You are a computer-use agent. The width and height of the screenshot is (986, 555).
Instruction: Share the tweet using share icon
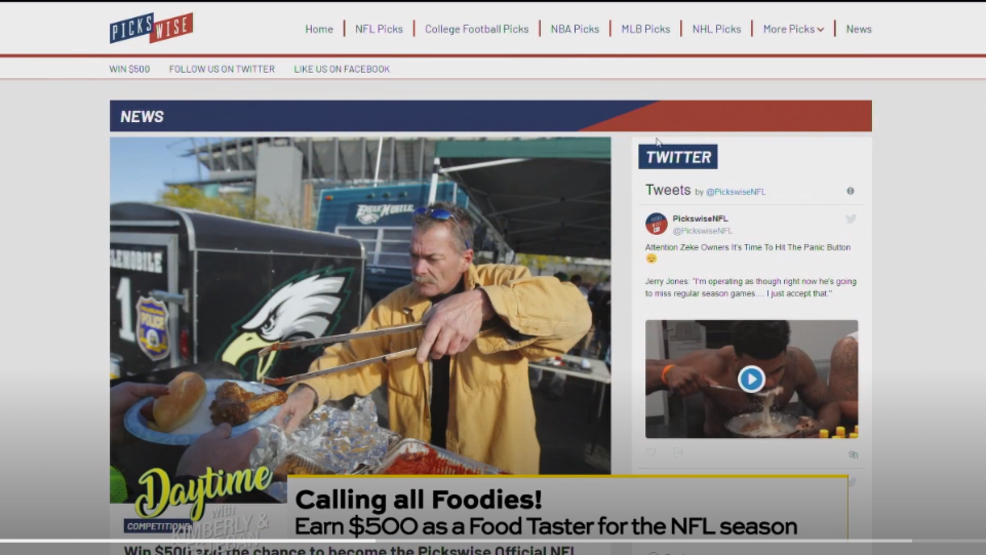click(678, 453)
